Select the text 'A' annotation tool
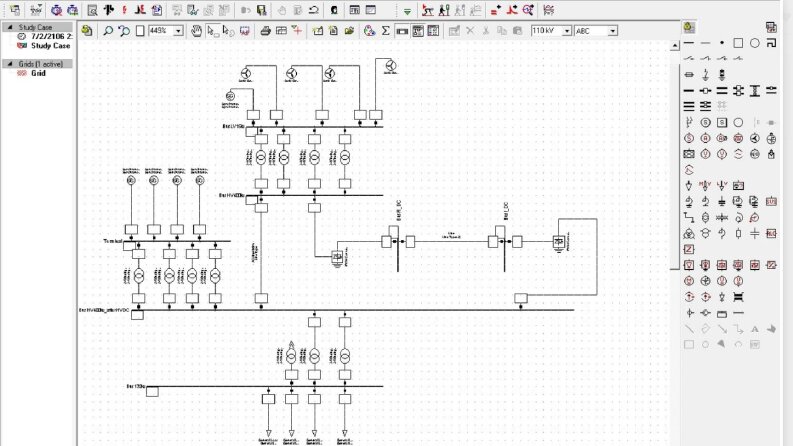 [x=755, y=329]
